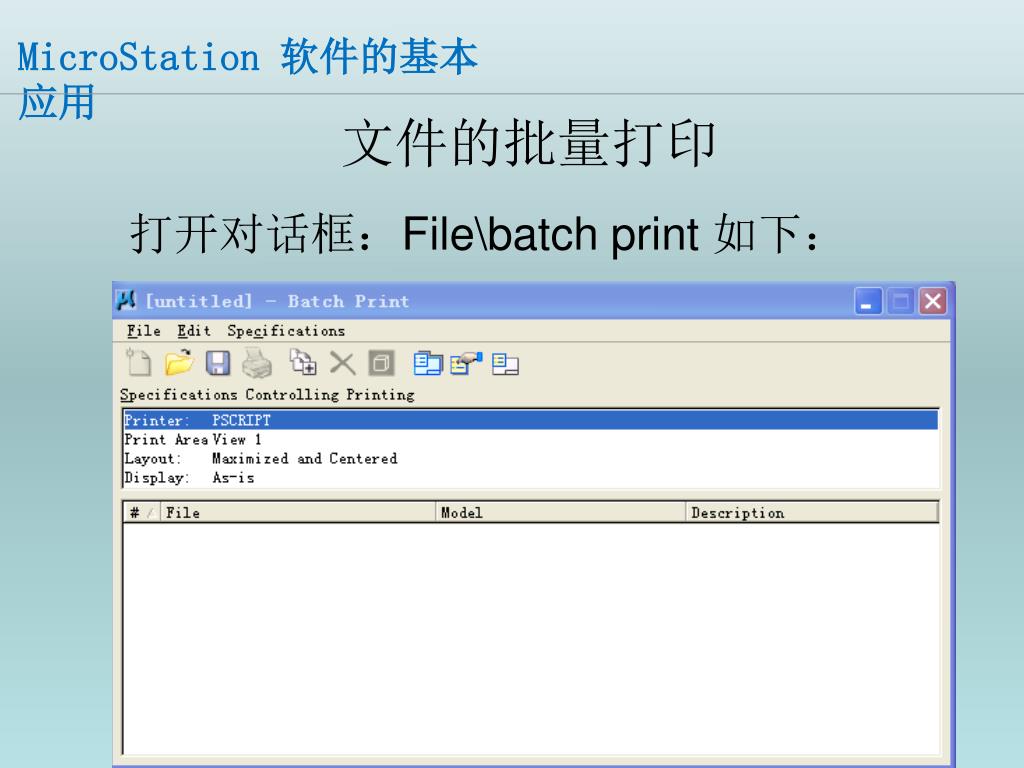Remove selected files with the X icon
Image resolution: width=1024 pixels, height=768 pixels.
coord(342,363)
